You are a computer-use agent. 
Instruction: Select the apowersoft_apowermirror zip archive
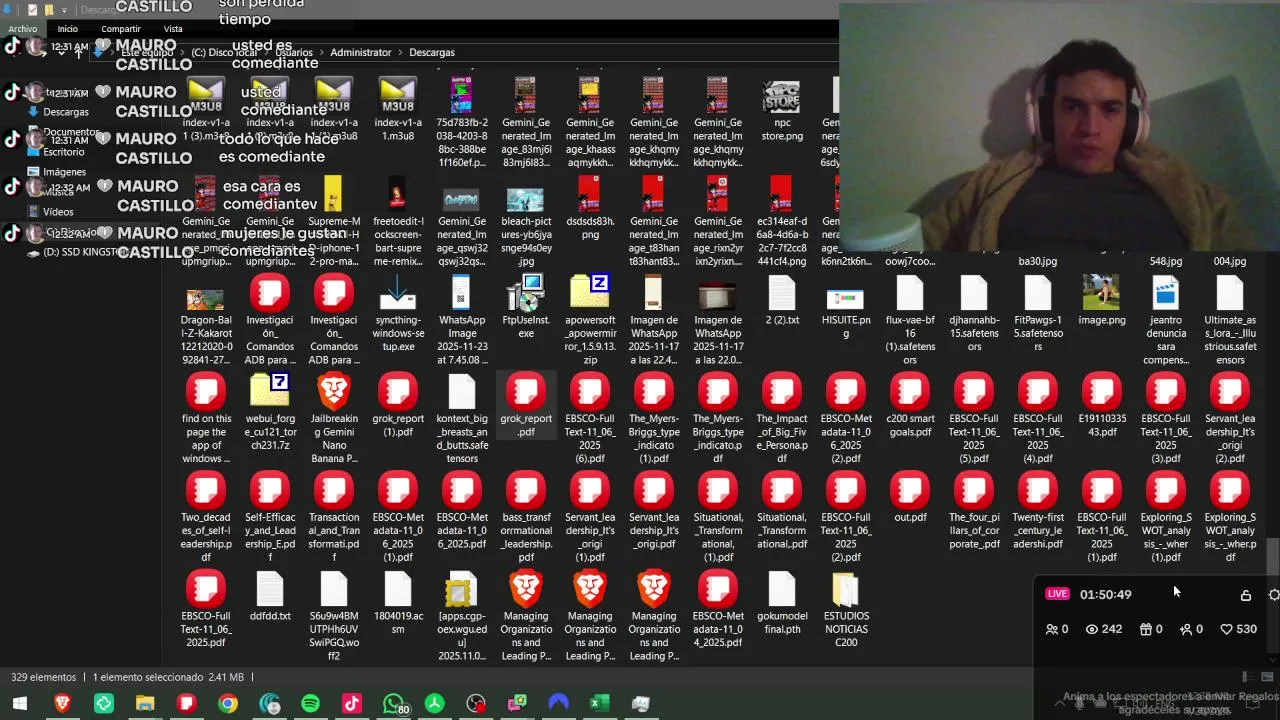(589, 320)
